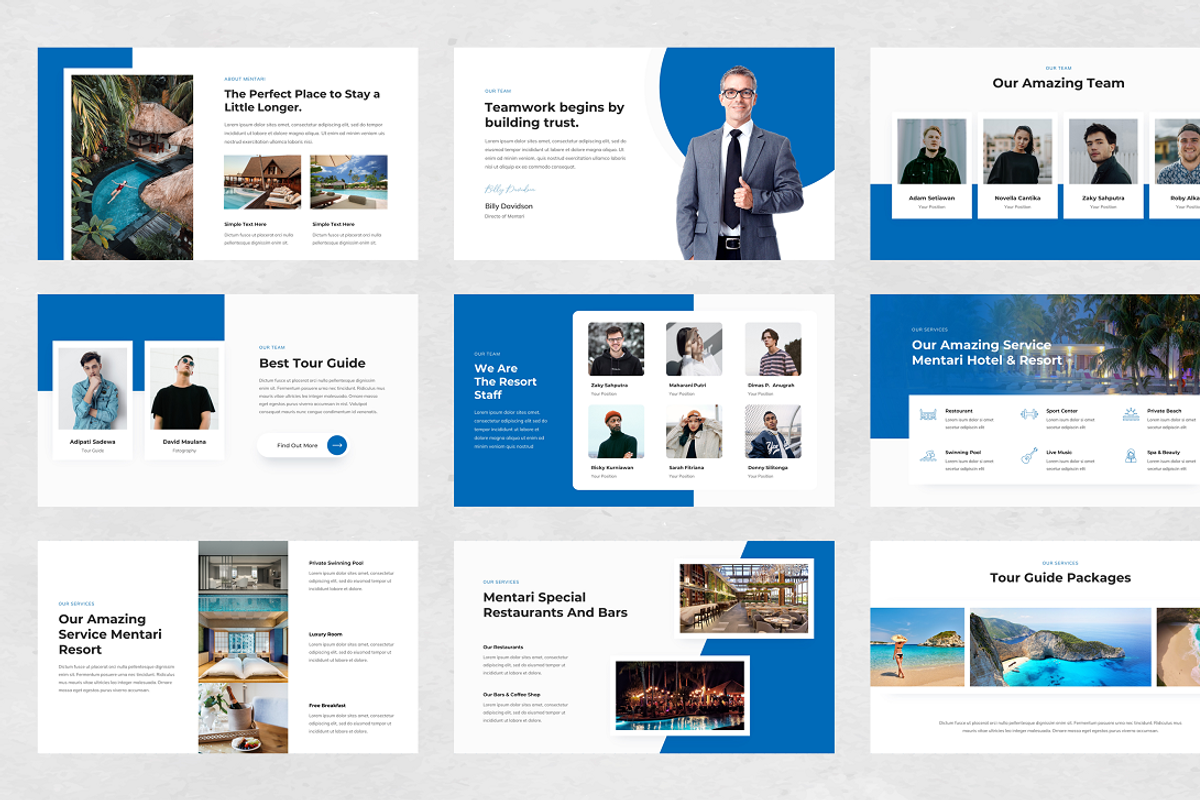Viewport: 1200px width, 800px height.
Task: Click the restaurant interior photo
Action: coord(744,598)
